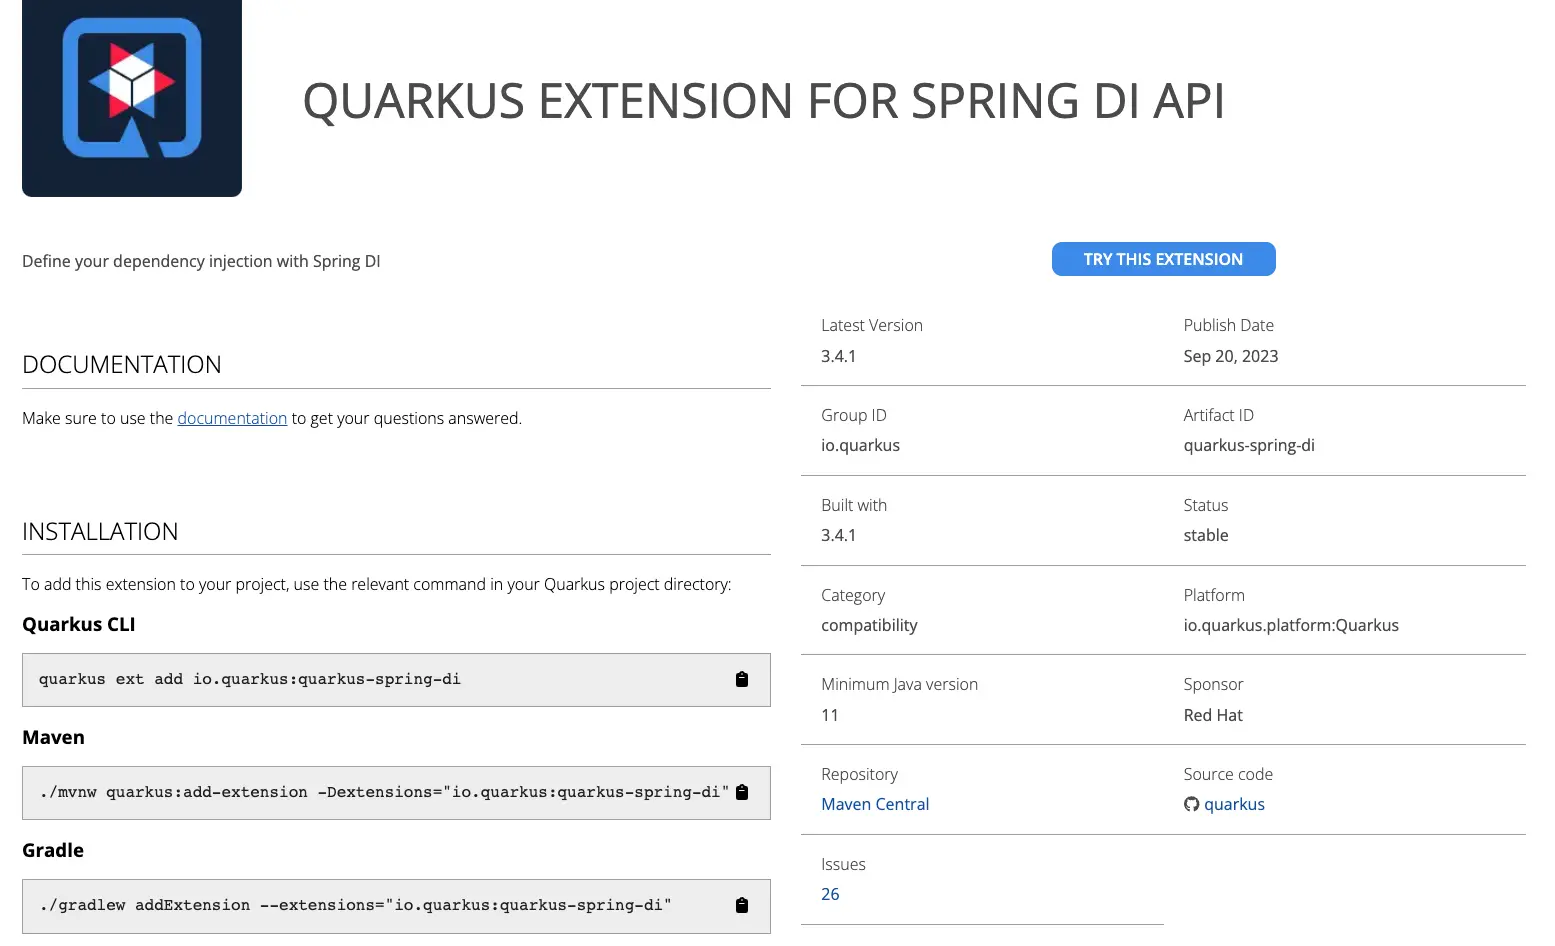The height and width of the screenshot is (946, 1555).
Task: Open the documentation link
Action: [232, 419]
